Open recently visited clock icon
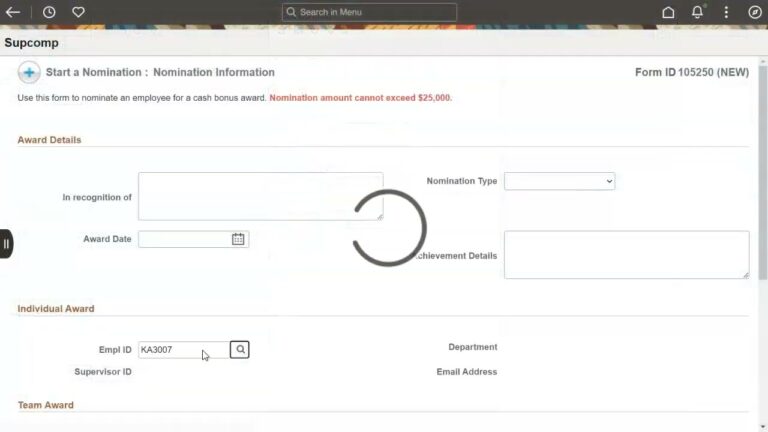Viewport: 768px width, 432px height. tap(49, 12)
